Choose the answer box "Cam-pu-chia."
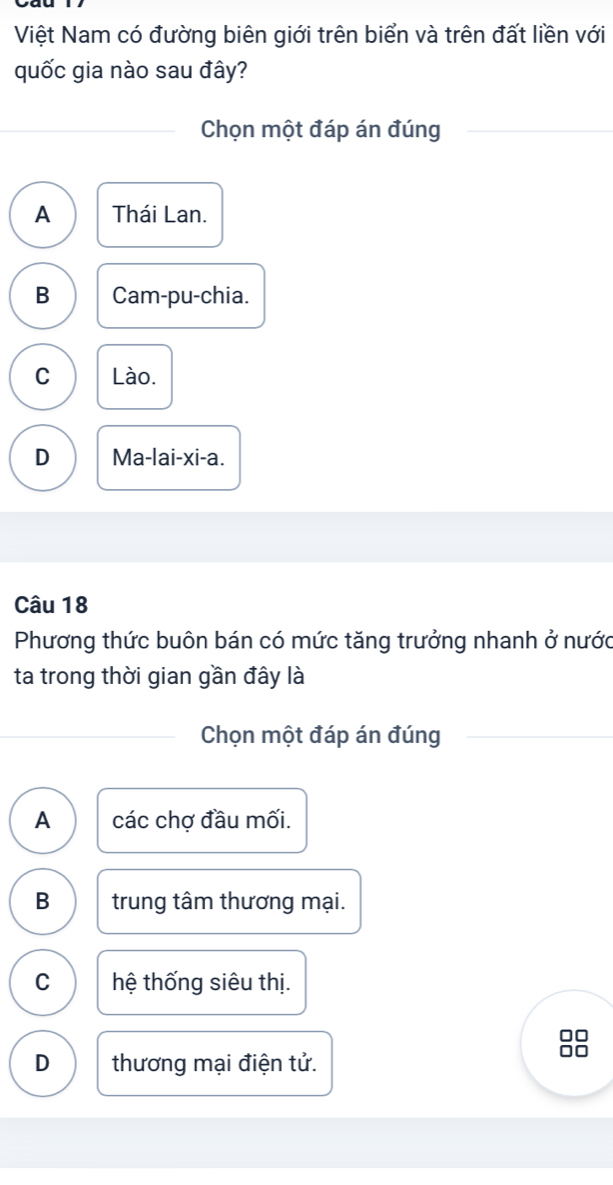 (x=181, y=295)
